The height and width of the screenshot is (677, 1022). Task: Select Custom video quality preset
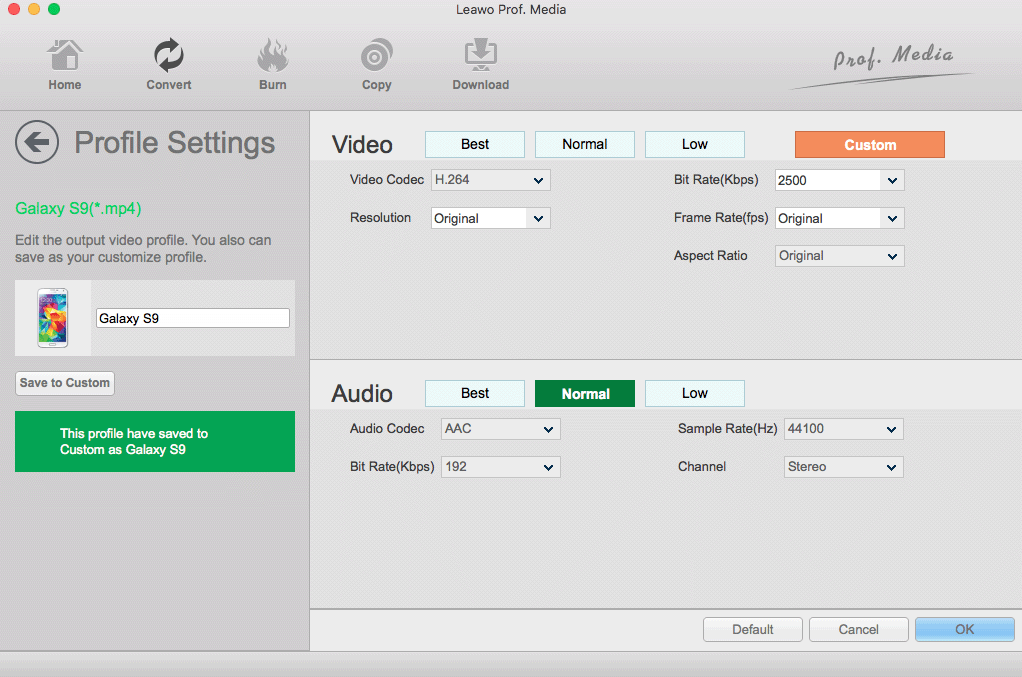(869, 145)
